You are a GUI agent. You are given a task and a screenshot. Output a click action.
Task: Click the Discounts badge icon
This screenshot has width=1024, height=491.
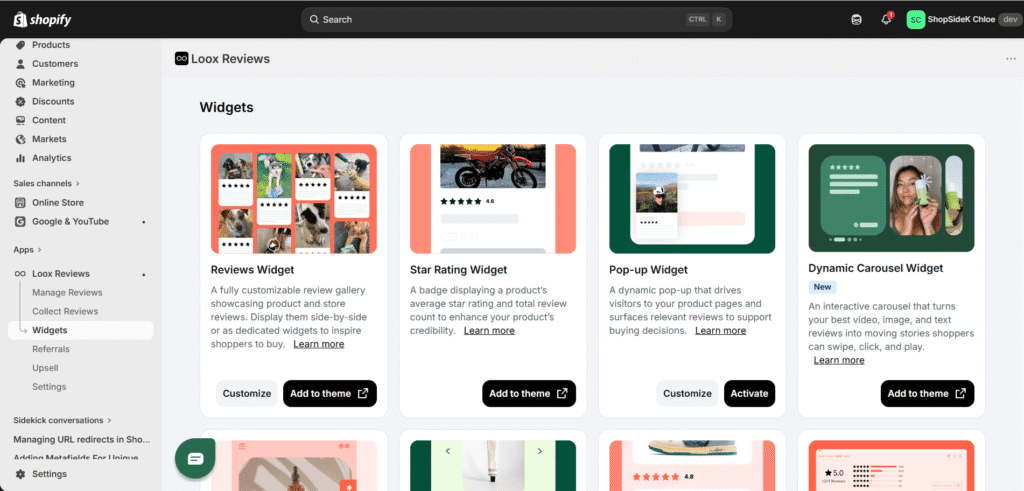point(20,102)
